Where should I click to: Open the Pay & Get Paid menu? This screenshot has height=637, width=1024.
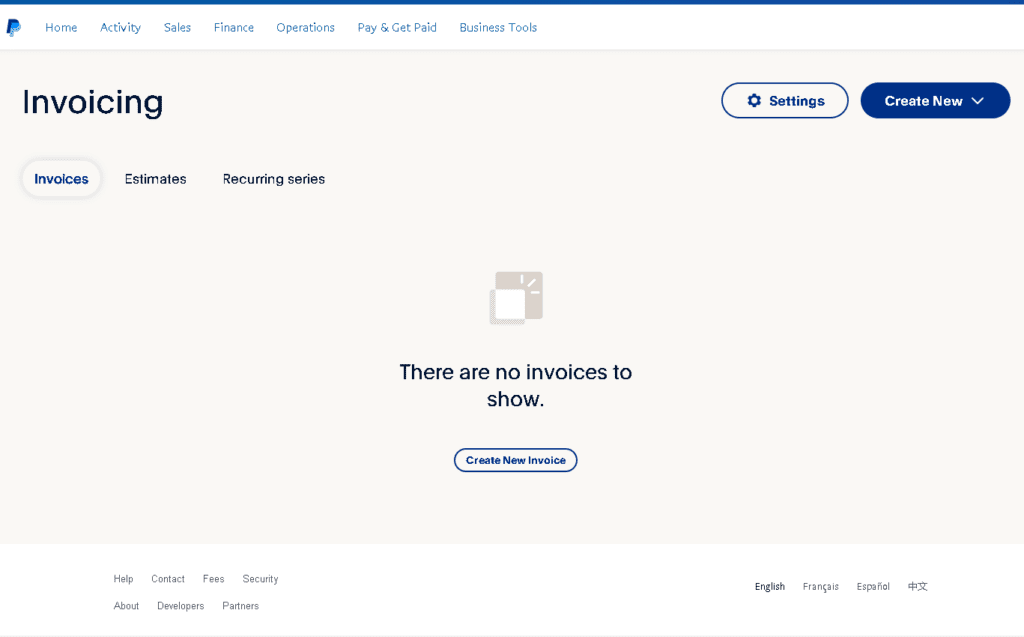[397, 27]
